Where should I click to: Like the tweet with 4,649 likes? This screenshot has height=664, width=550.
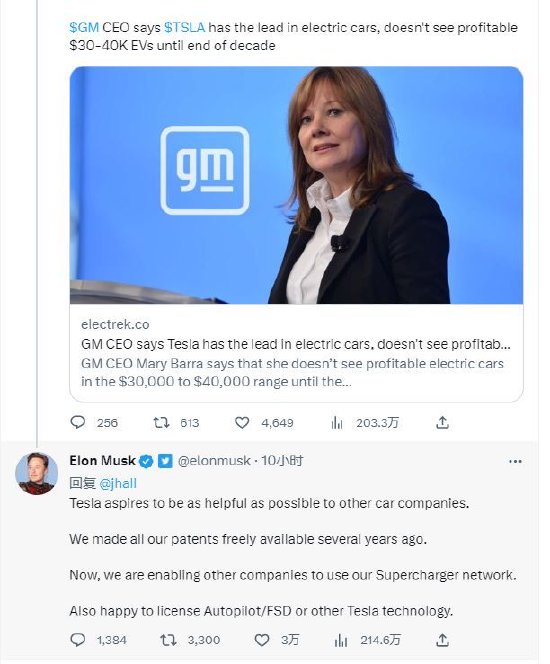(x=242, y=422)
